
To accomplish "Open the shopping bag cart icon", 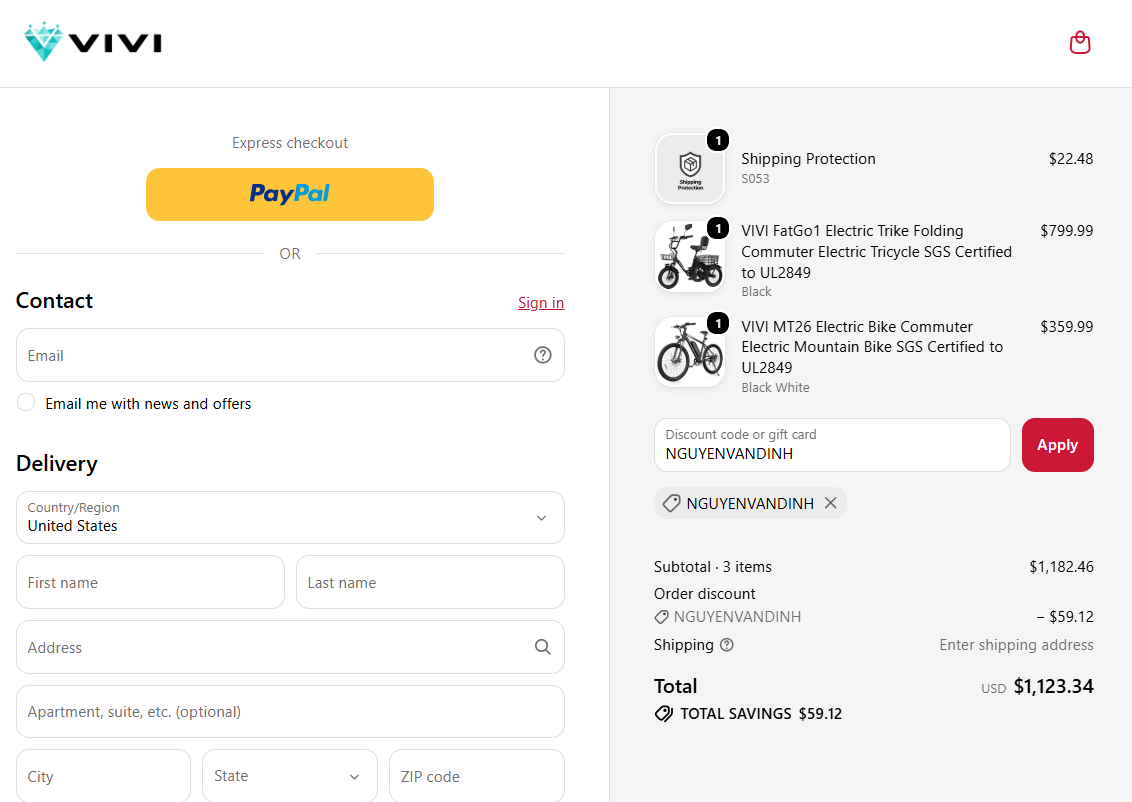I will tap(1079, 43).
